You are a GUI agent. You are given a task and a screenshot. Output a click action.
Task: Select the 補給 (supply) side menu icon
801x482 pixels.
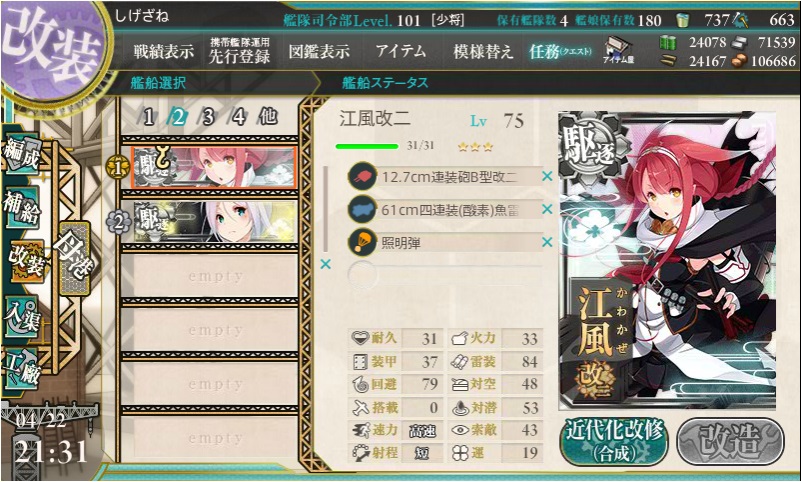(21, 209)
